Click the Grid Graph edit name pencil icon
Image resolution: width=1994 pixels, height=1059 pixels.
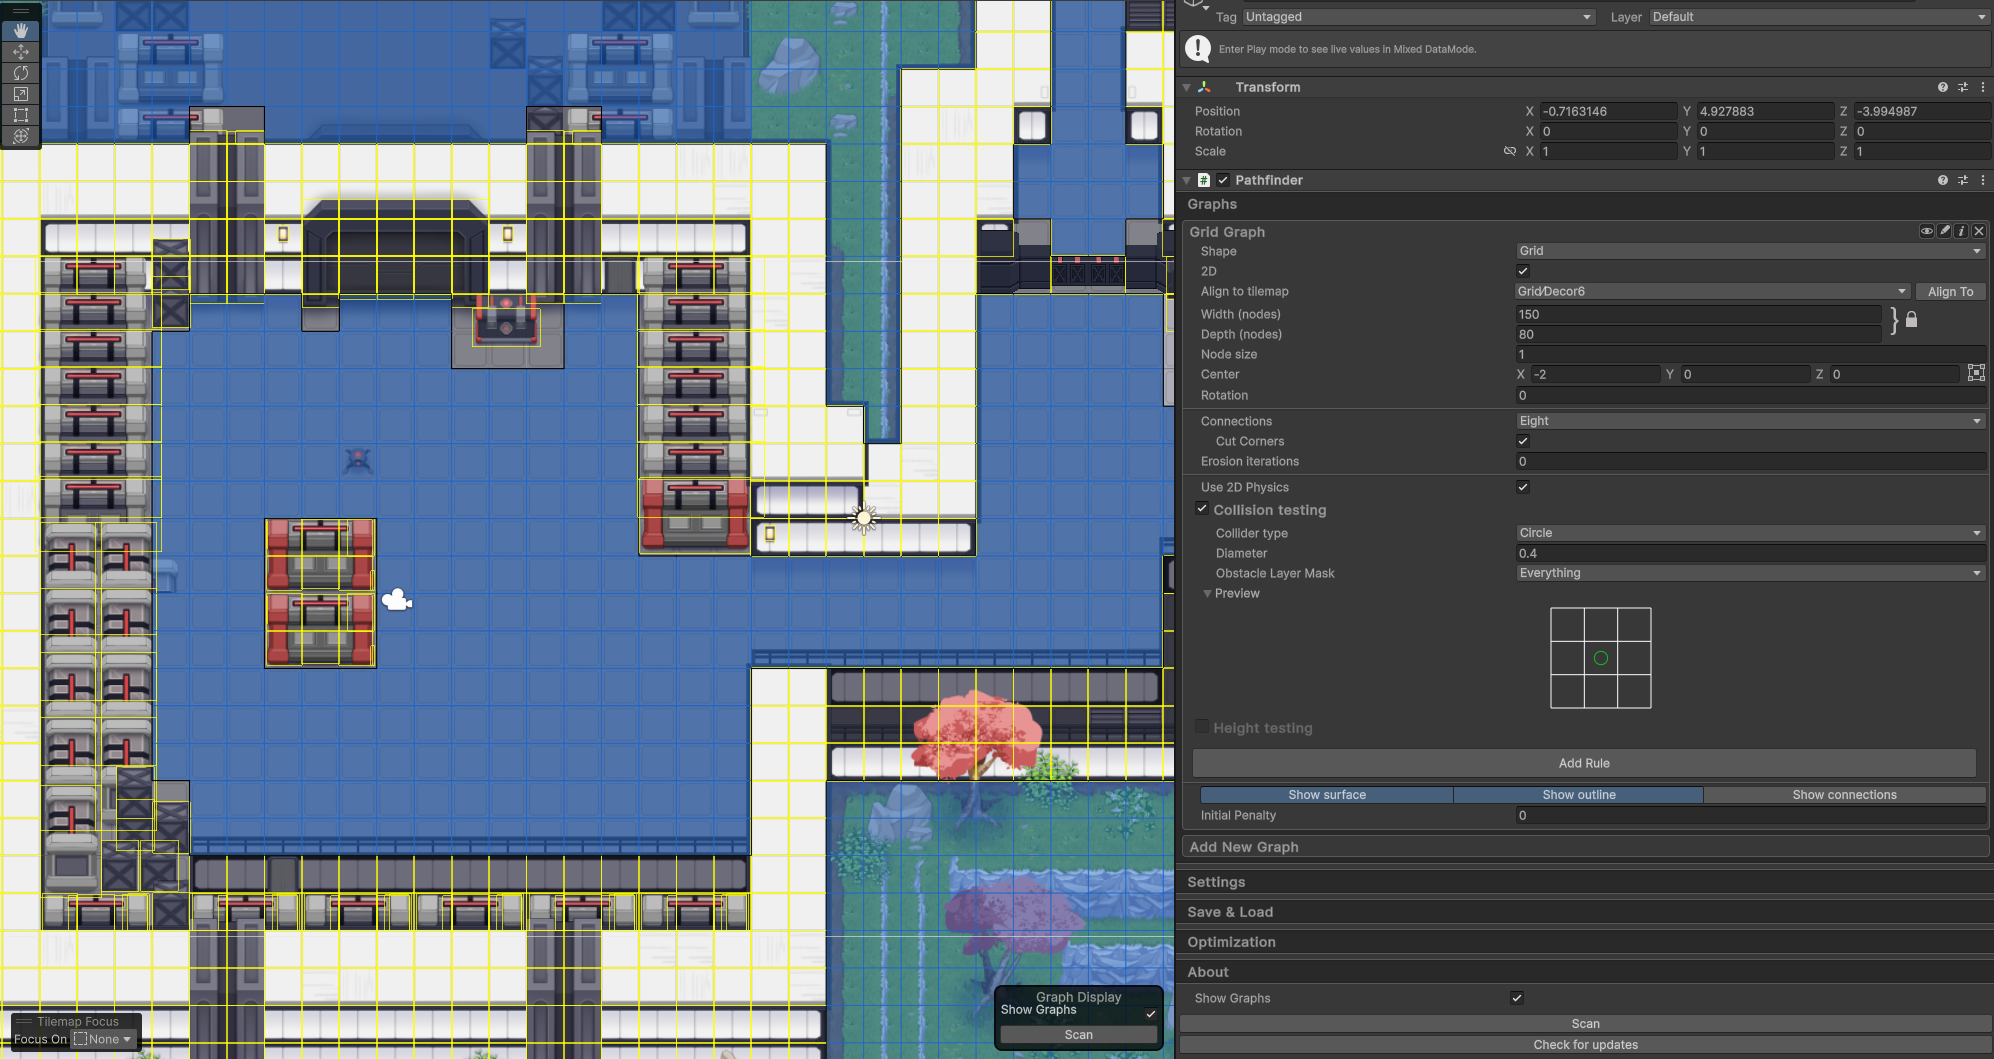1944,231
